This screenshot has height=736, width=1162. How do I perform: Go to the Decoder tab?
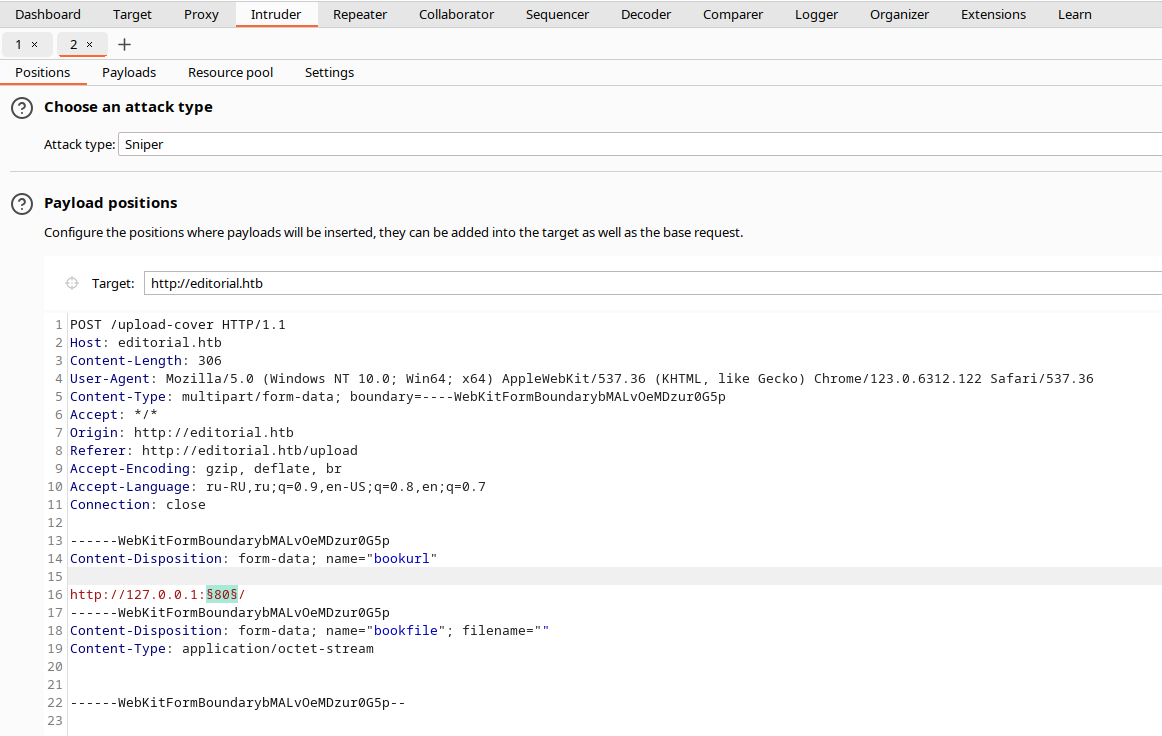(x=646, y=14)
